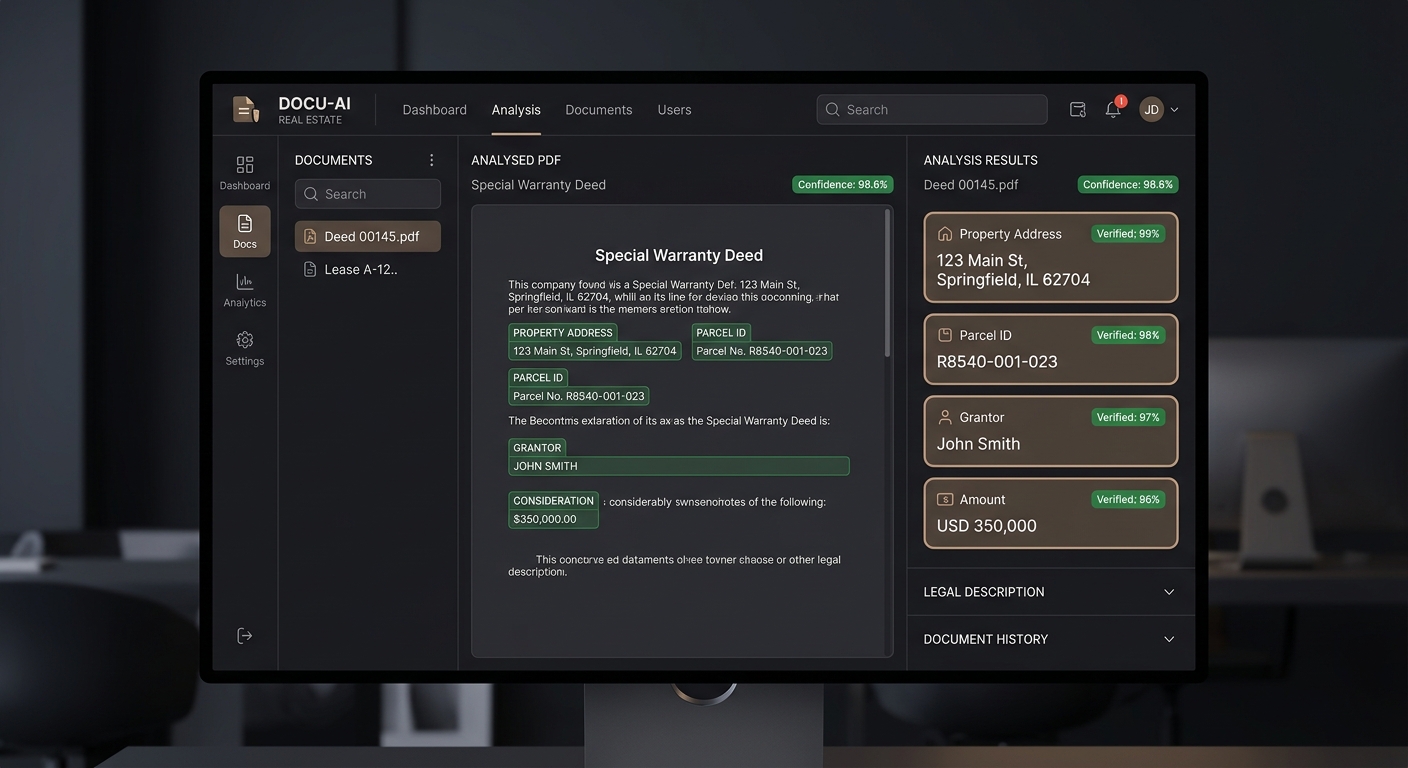Click the DOCU-AI logo icon
1408x768 pixels.
(x=246, y=109)
